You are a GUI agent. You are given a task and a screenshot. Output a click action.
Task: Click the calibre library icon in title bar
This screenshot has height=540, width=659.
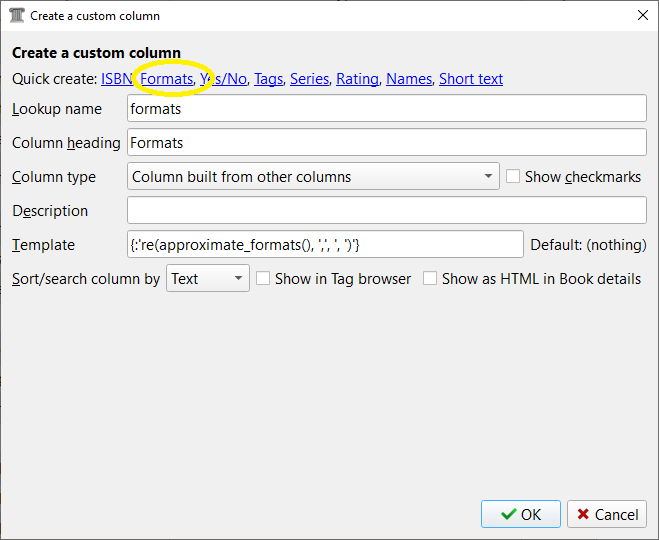click(16, 16)
